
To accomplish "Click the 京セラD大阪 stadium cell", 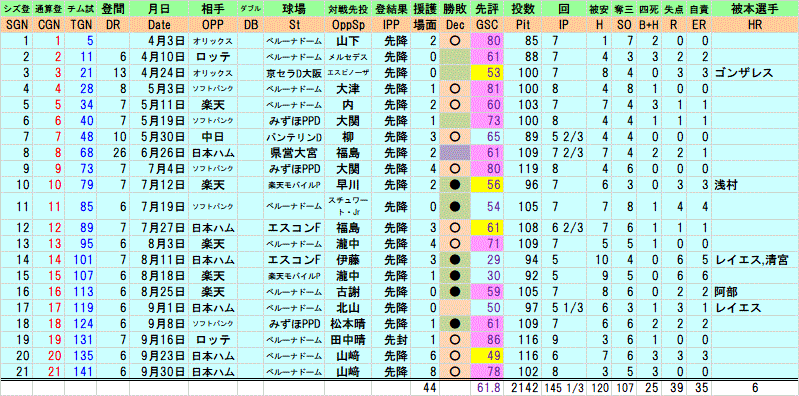I will tap(293, 72).
